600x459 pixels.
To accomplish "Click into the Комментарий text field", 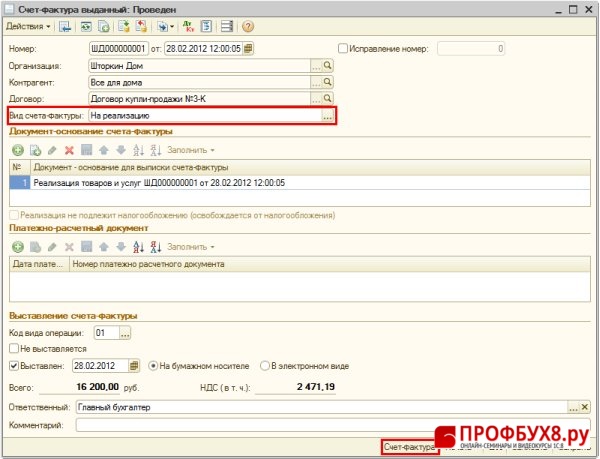I will point(330,425).
